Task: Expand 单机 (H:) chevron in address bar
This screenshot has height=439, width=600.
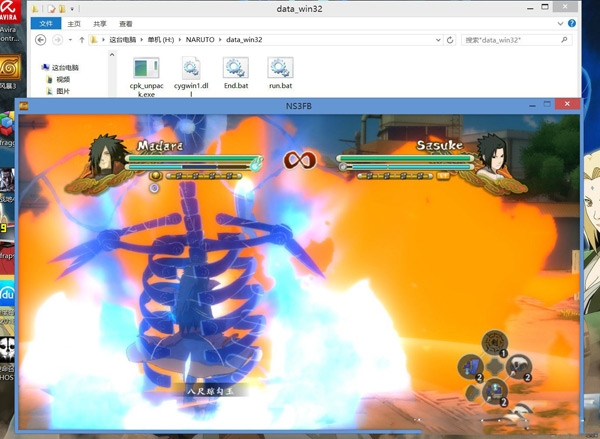Action: coord(180,40)
